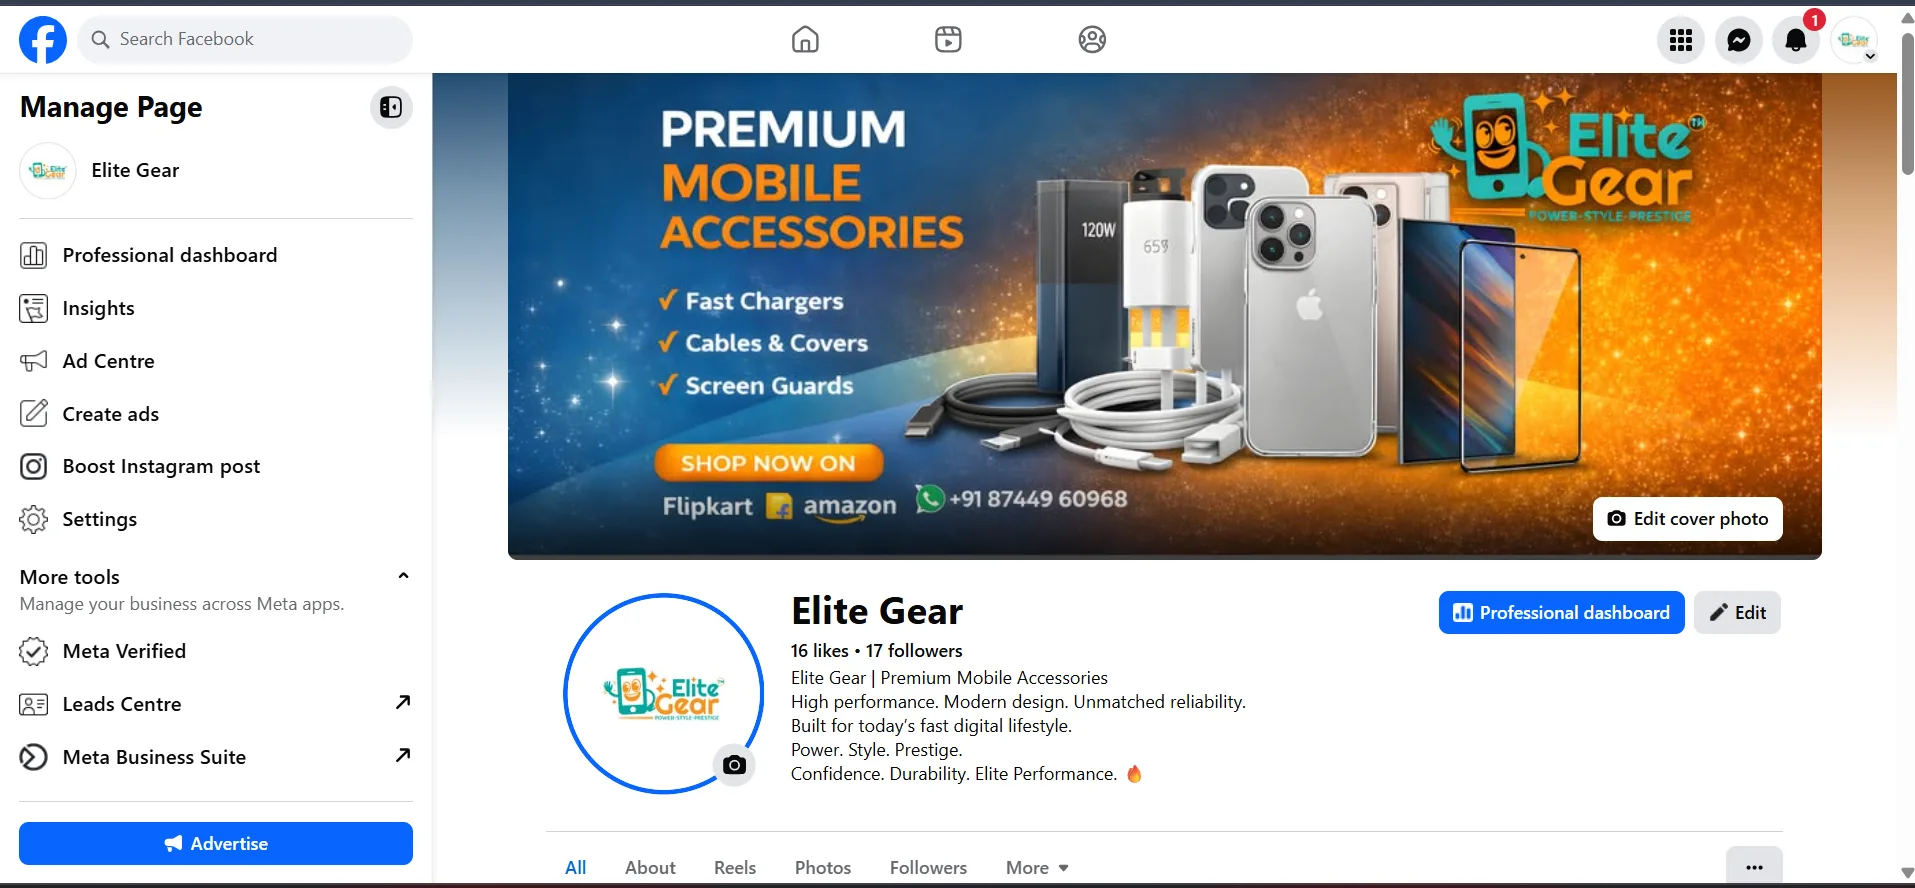Click the Facebook logo
Image resolution: width=1915 pixels, height=888 pixels.
tap(43, 40)
